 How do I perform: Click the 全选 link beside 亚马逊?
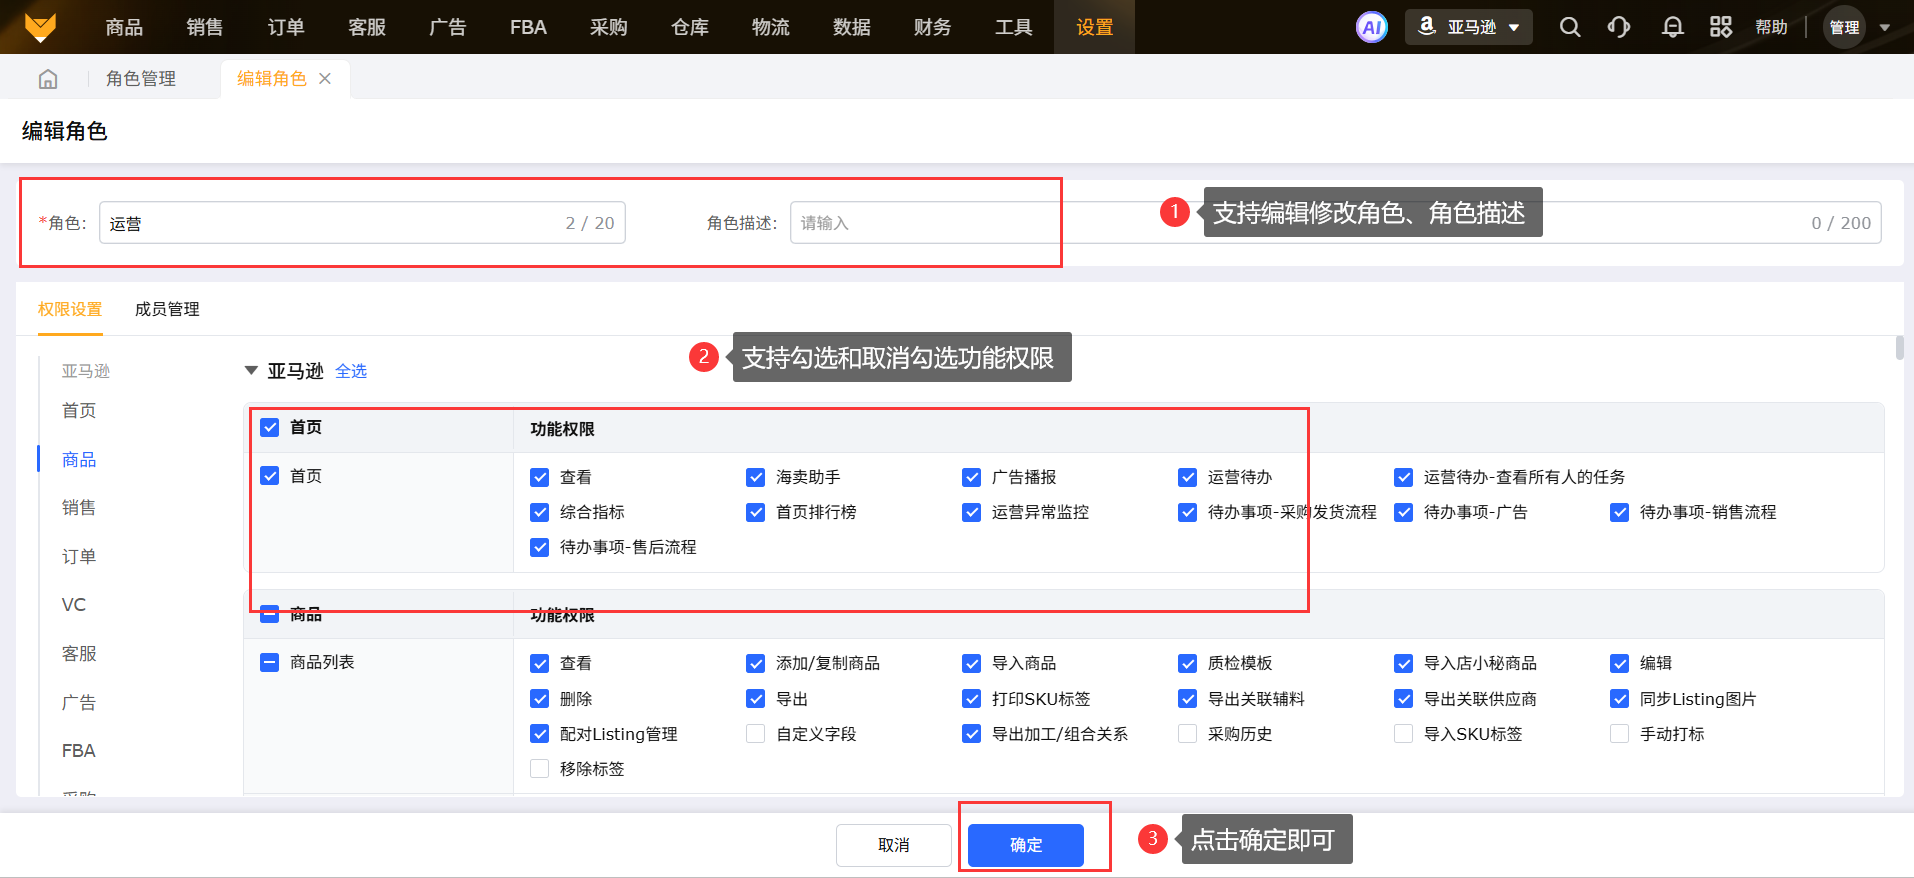tap(351, 371)
